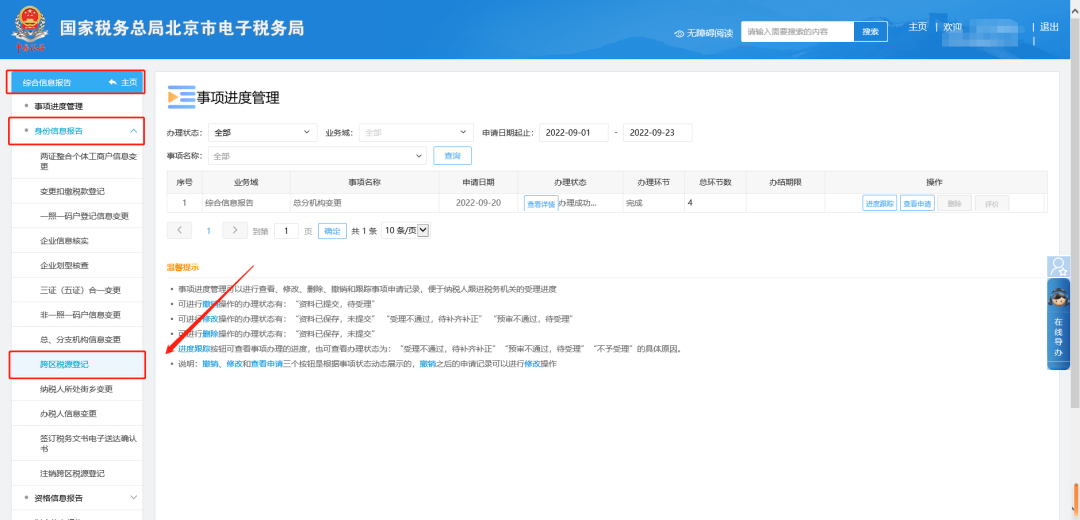The image size is (1080, 520).
Task: Select 企业信息核实 menu item
Action: (64, 241)
